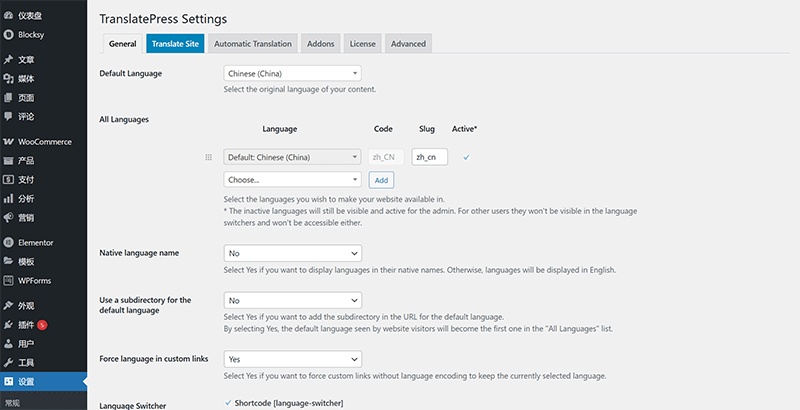Switch to the Translate Site tab

[175, 44]
